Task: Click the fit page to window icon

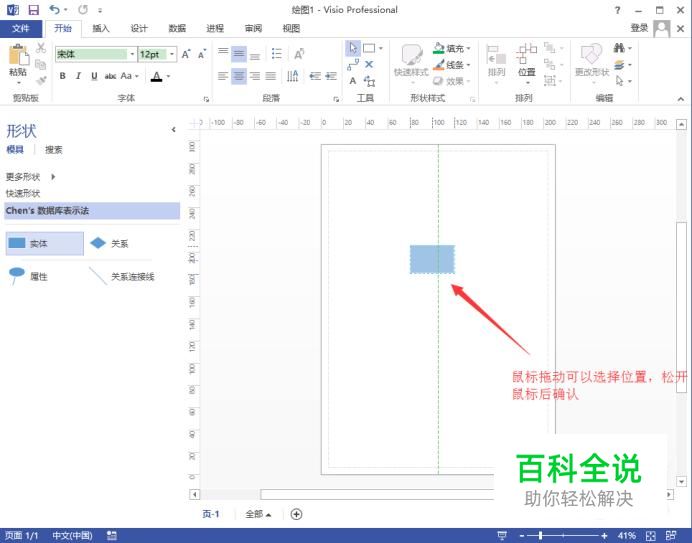Action: click(651, 535)
